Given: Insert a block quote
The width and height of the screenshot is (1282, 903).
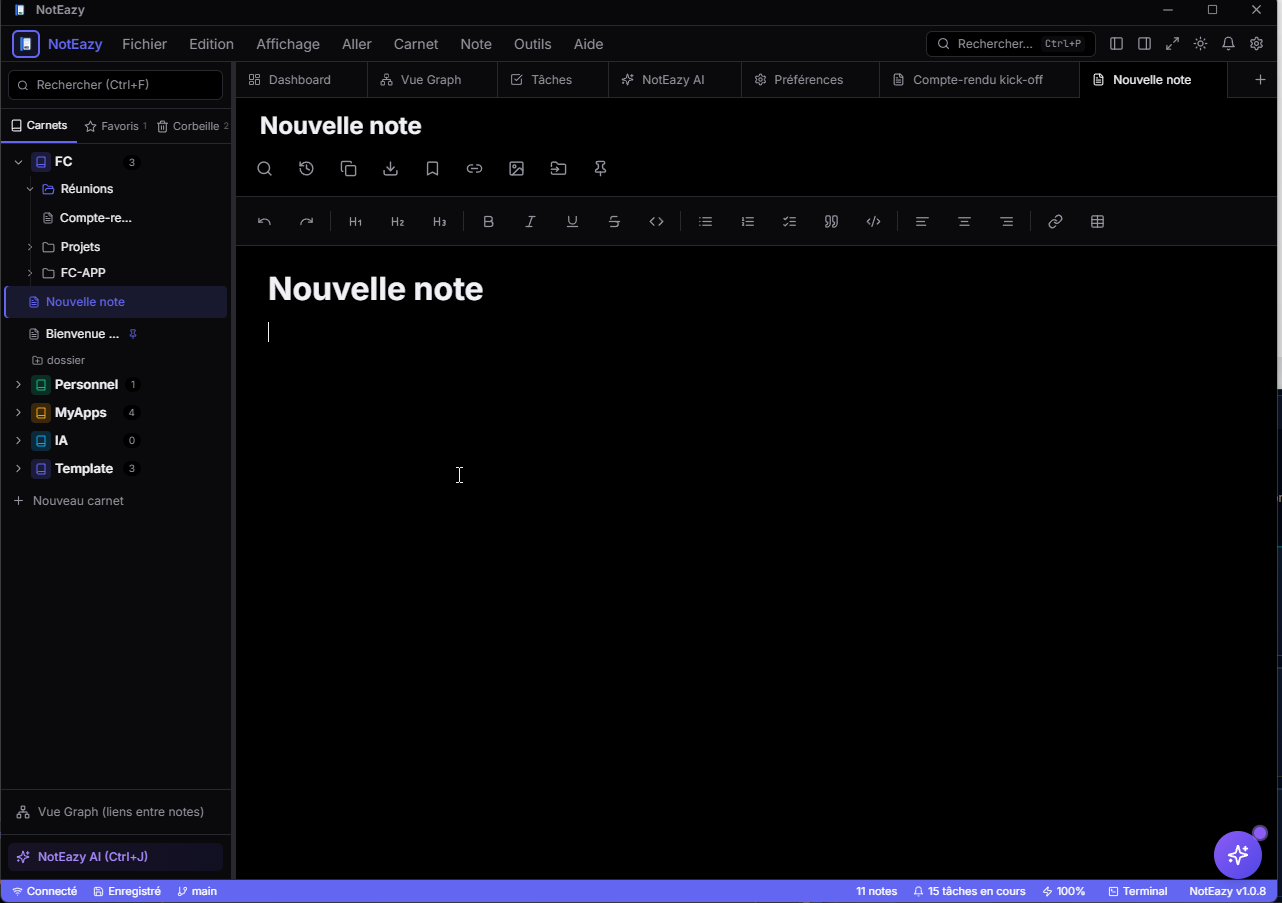Looking at the screenshot, I should [831, 222].
